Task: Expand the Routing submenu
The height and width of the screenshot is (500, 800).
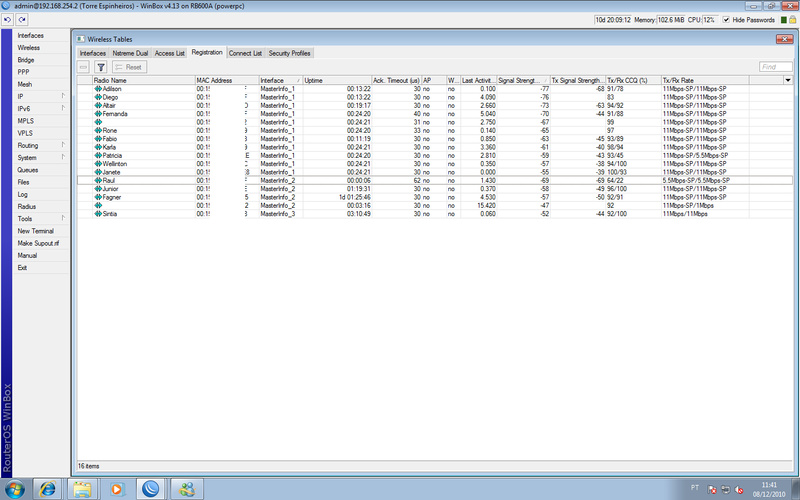Action: tap(63, 145)
